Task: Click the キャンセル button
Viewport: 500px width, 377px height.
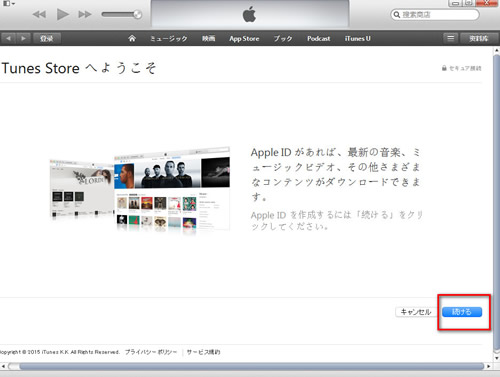Action: [x=416, y=312]
